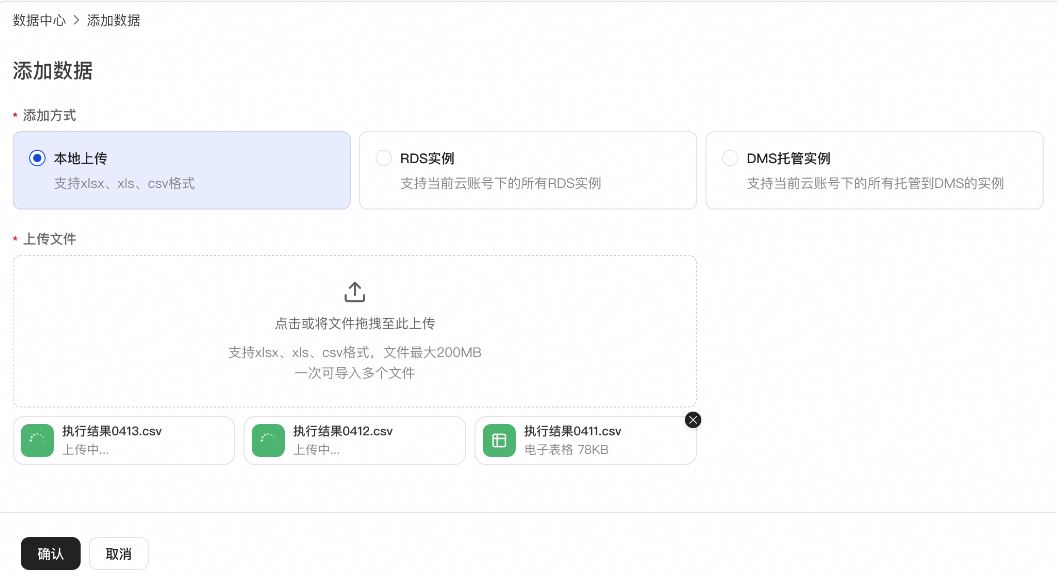
Task: Remove 执行结果0411.csv with the X icon
Action: (693, 420)
